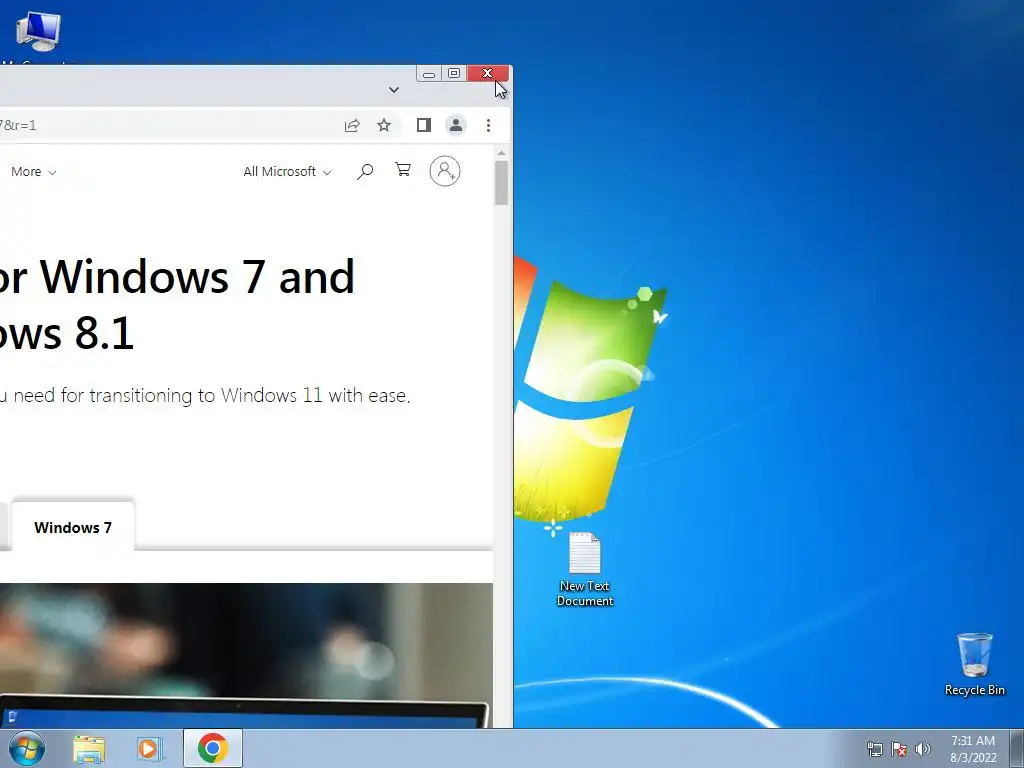Screen dimensions: 1024x768
Task: Open the volume speaker tray icon
Action: coord(923,749)
